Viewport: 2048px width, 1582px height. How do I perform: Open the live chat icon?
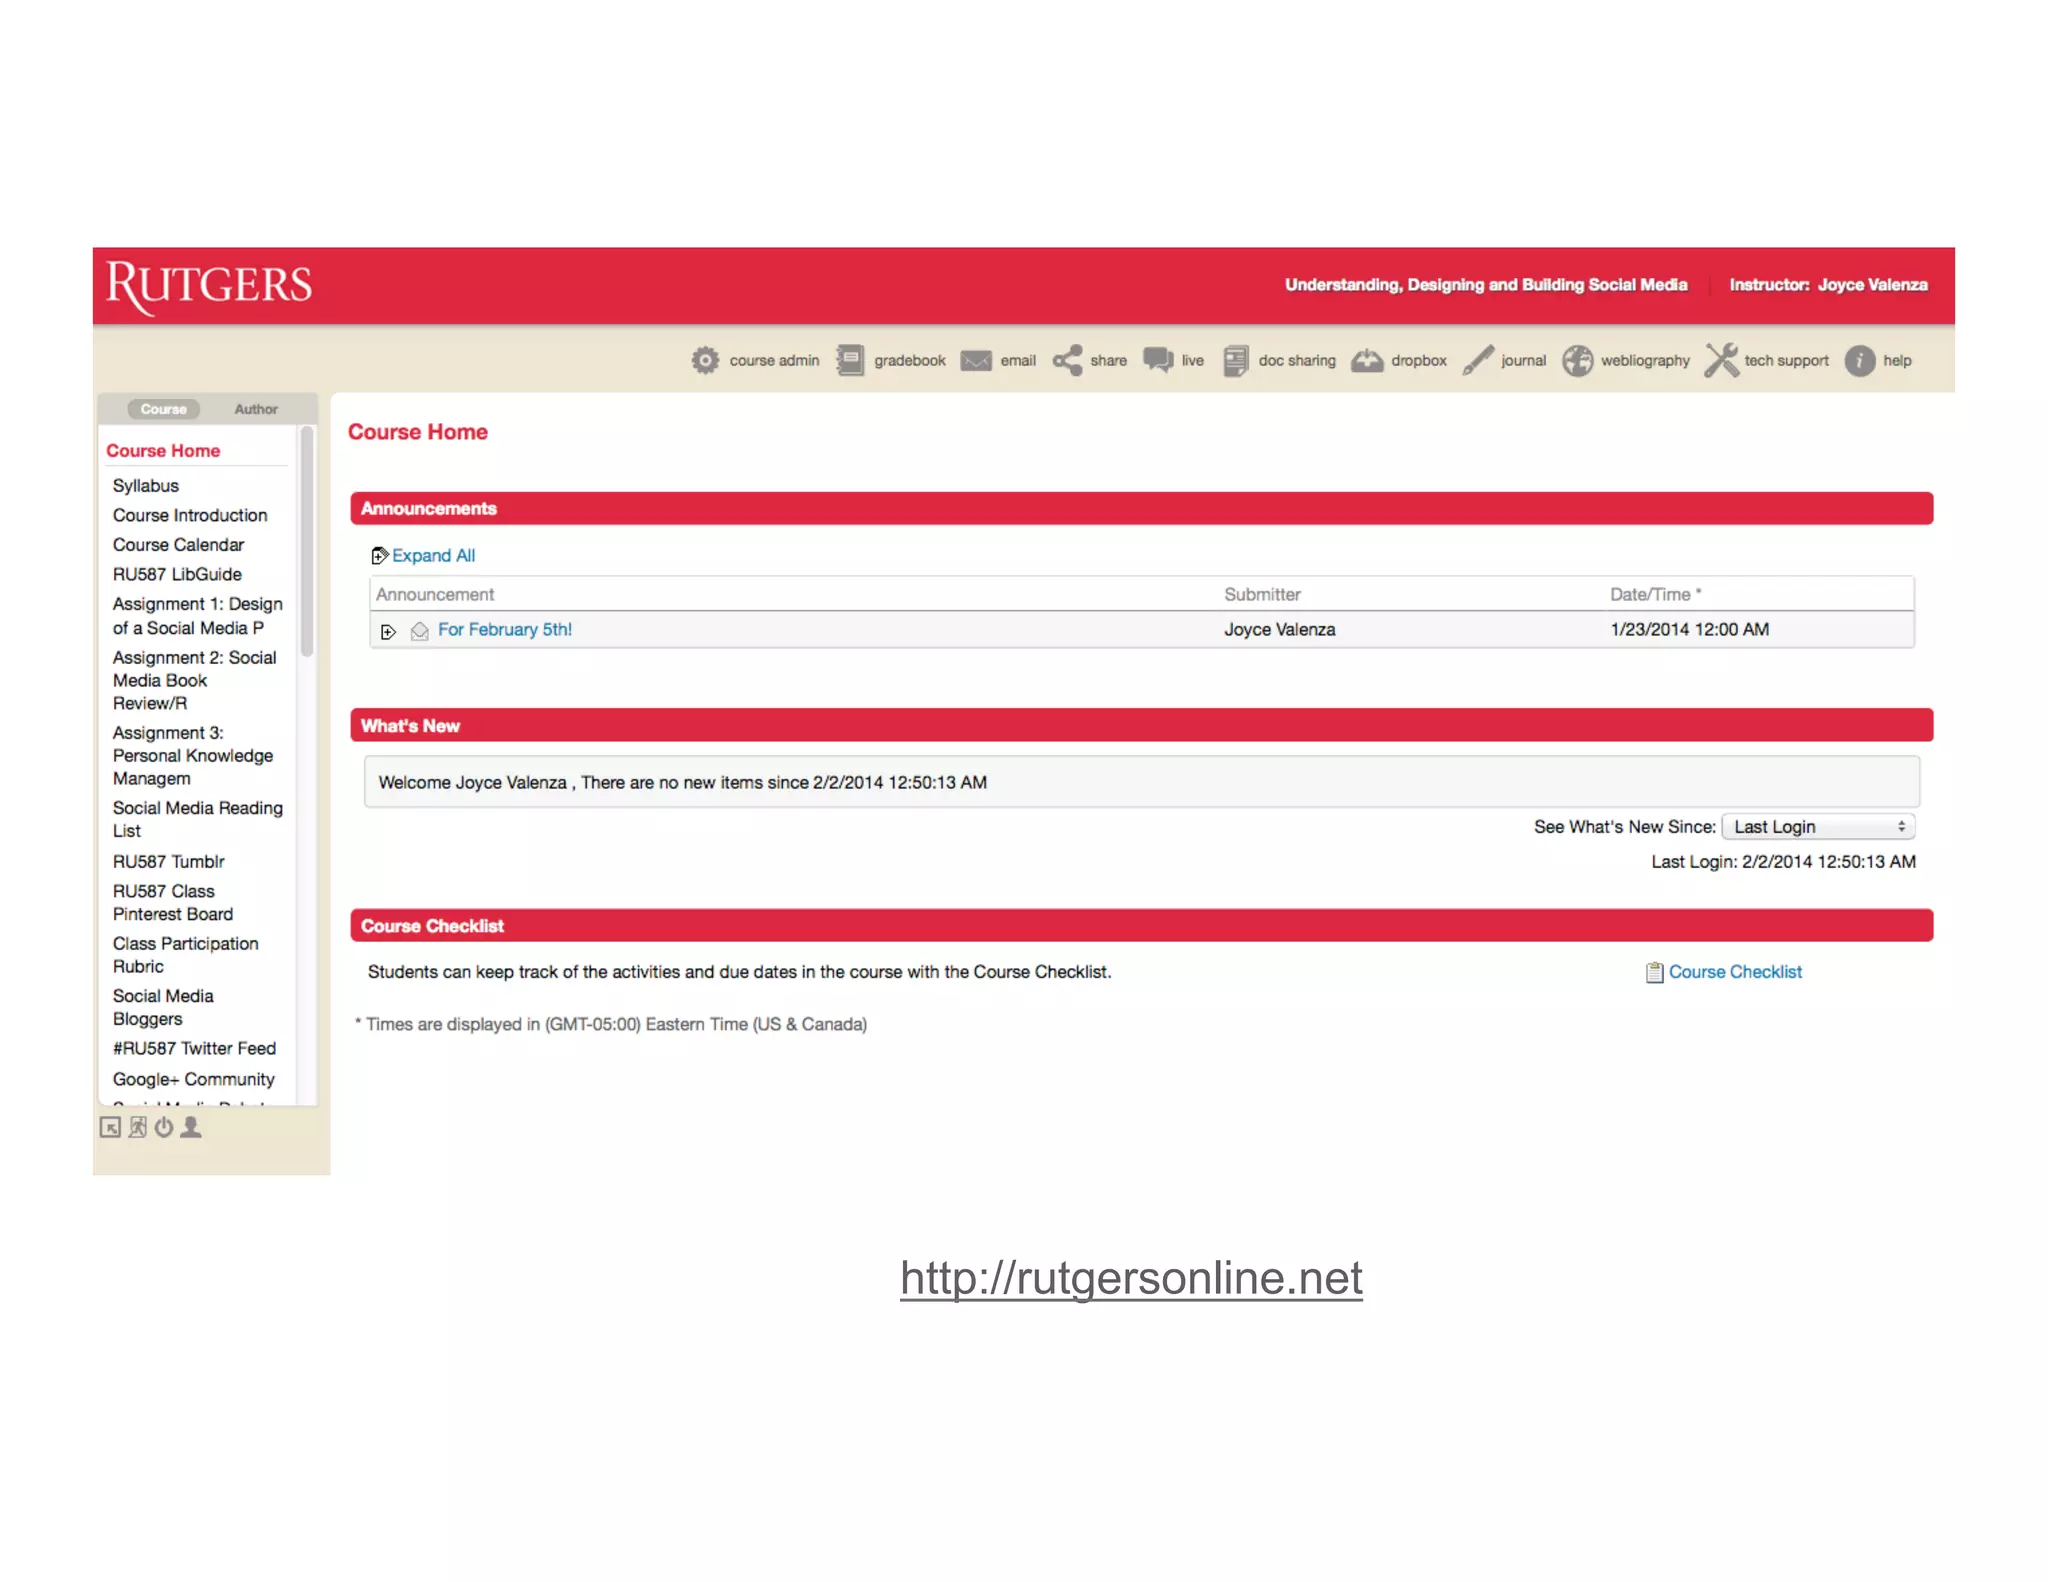coord(1158,359)
